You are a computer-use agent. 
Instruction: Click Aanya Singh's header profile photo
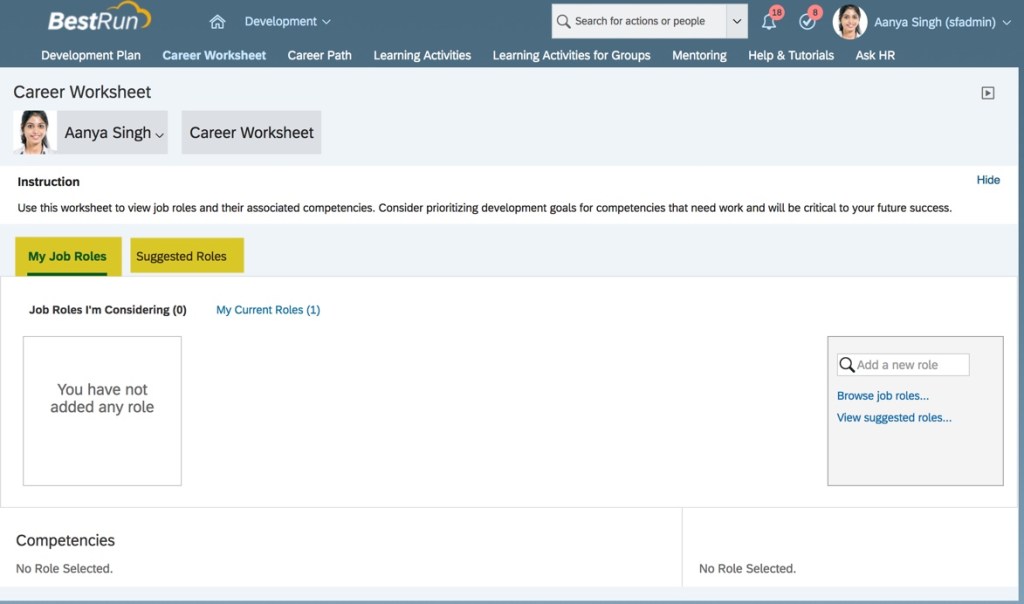point(849,21)
